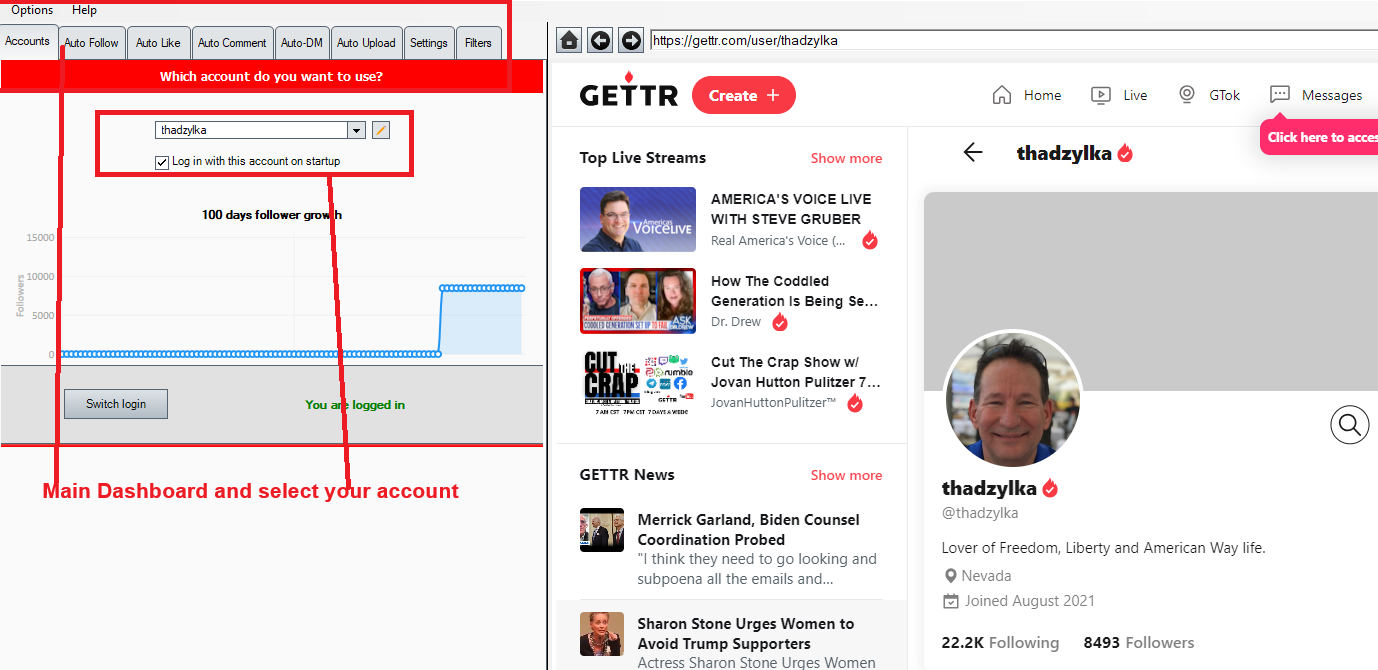This screenshot has height=670, width=1378.
Task: Open the Options menu
Action: click(32, 10)
